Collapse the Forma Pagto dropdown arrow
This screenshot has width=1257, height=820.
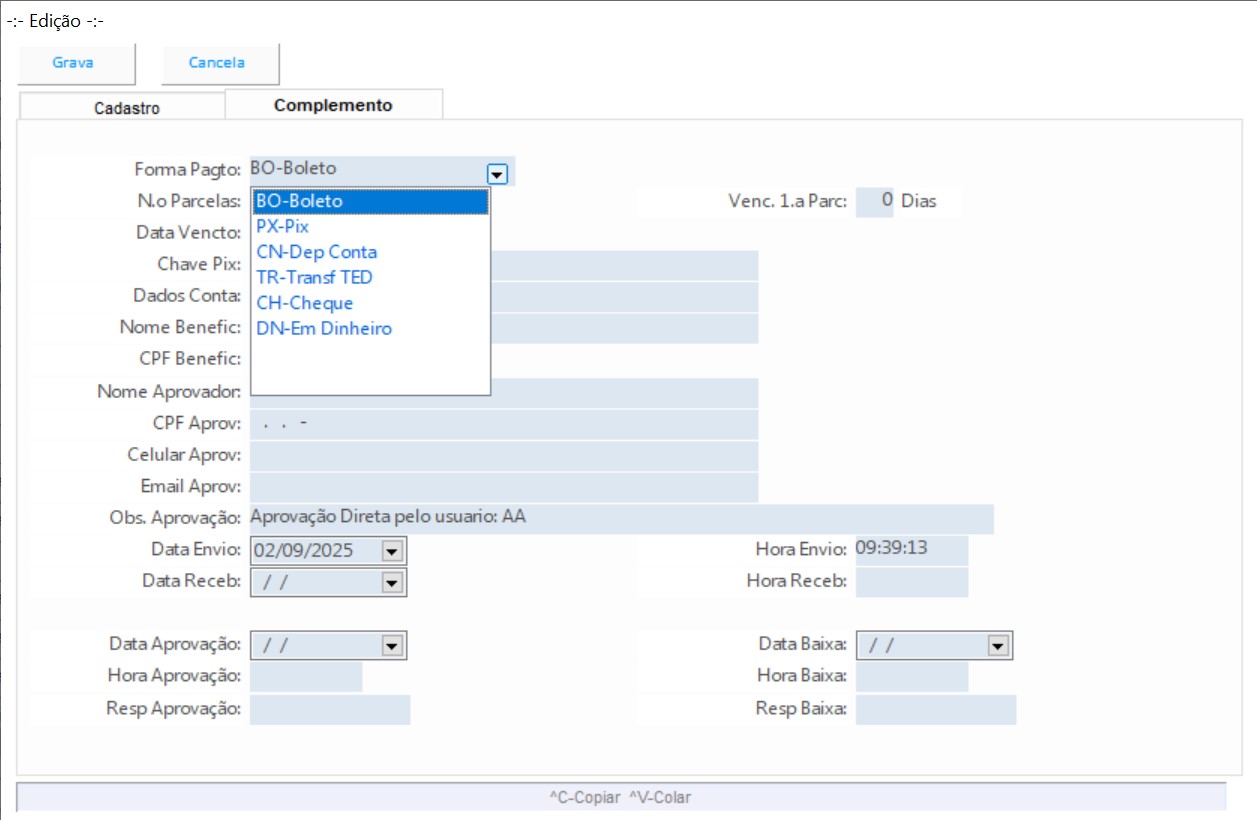pos(497,173)
